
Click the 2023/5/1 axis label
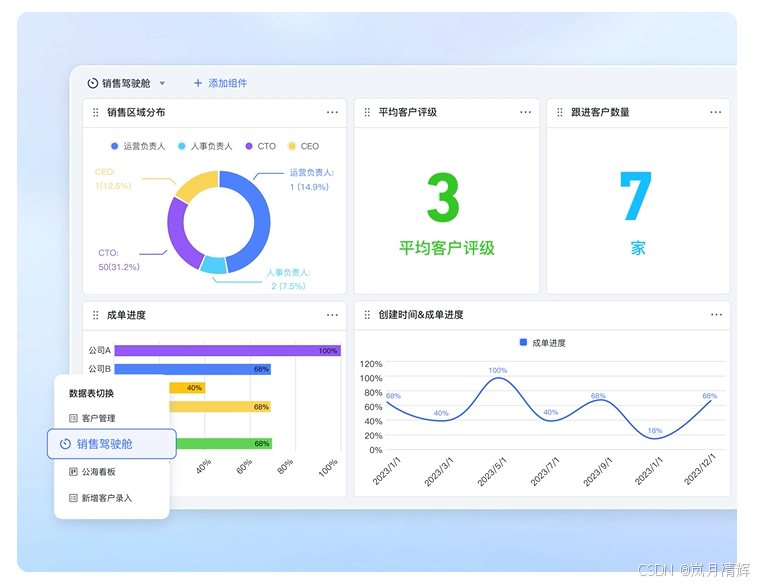click(x=492, y=472)
